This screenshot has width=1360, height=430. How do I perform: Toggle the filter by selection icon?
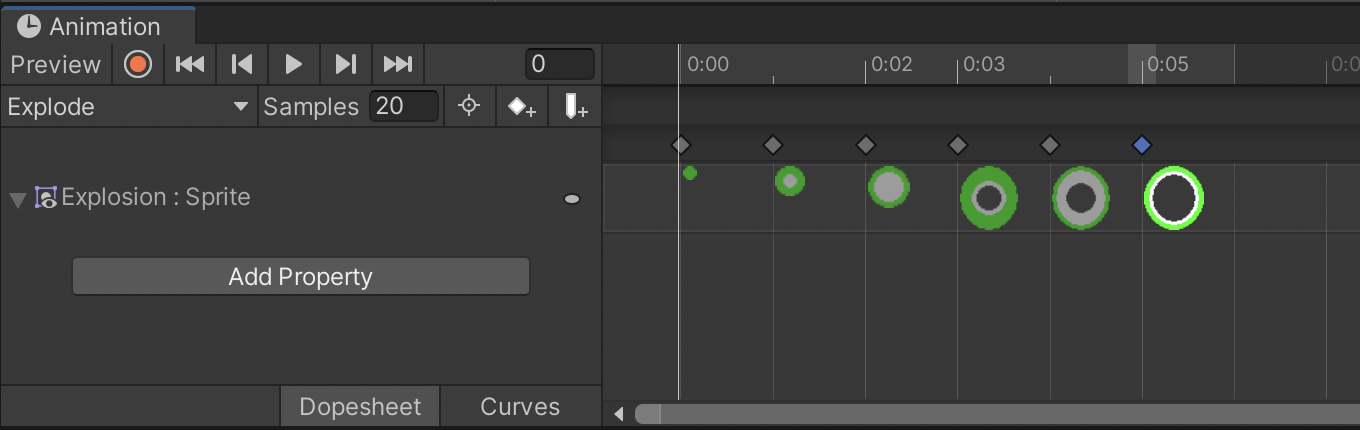pos(469,107)
